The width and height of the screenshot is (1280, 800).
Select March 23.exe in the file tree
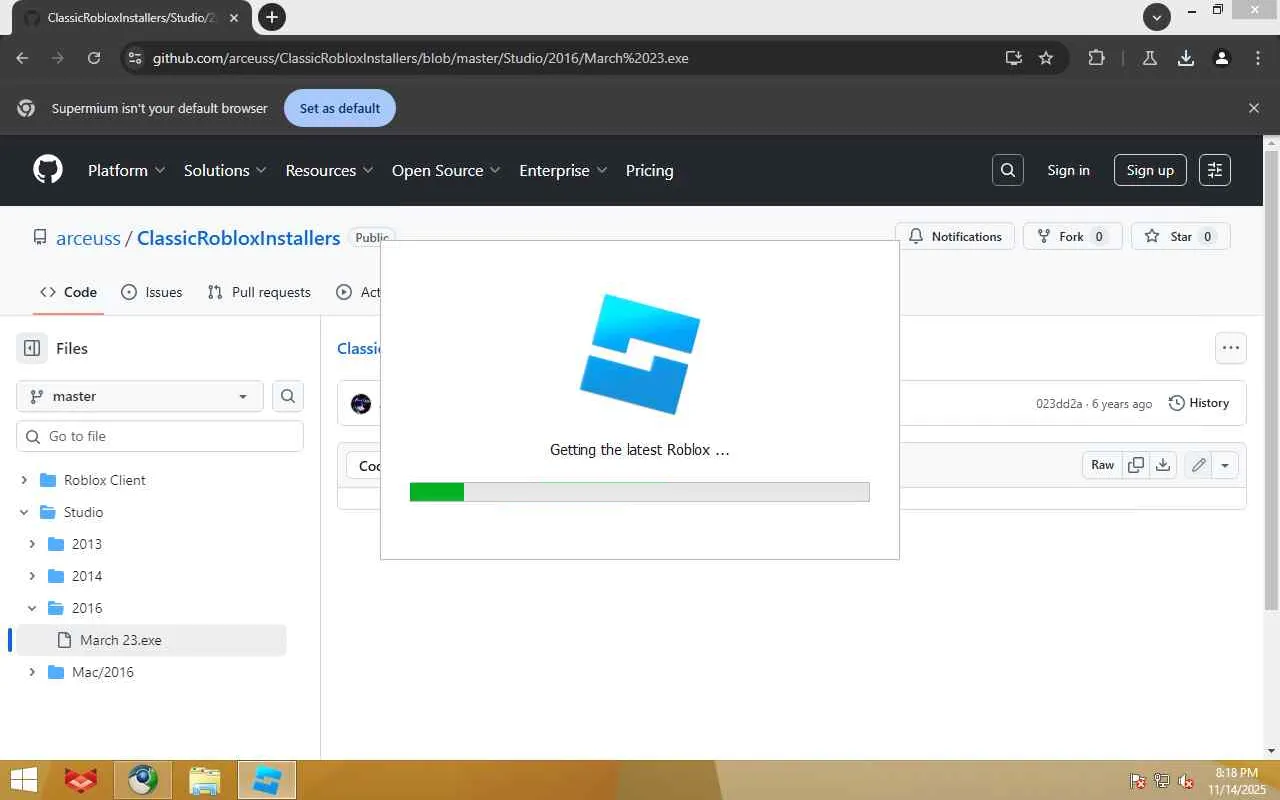(x=151, y=640)
